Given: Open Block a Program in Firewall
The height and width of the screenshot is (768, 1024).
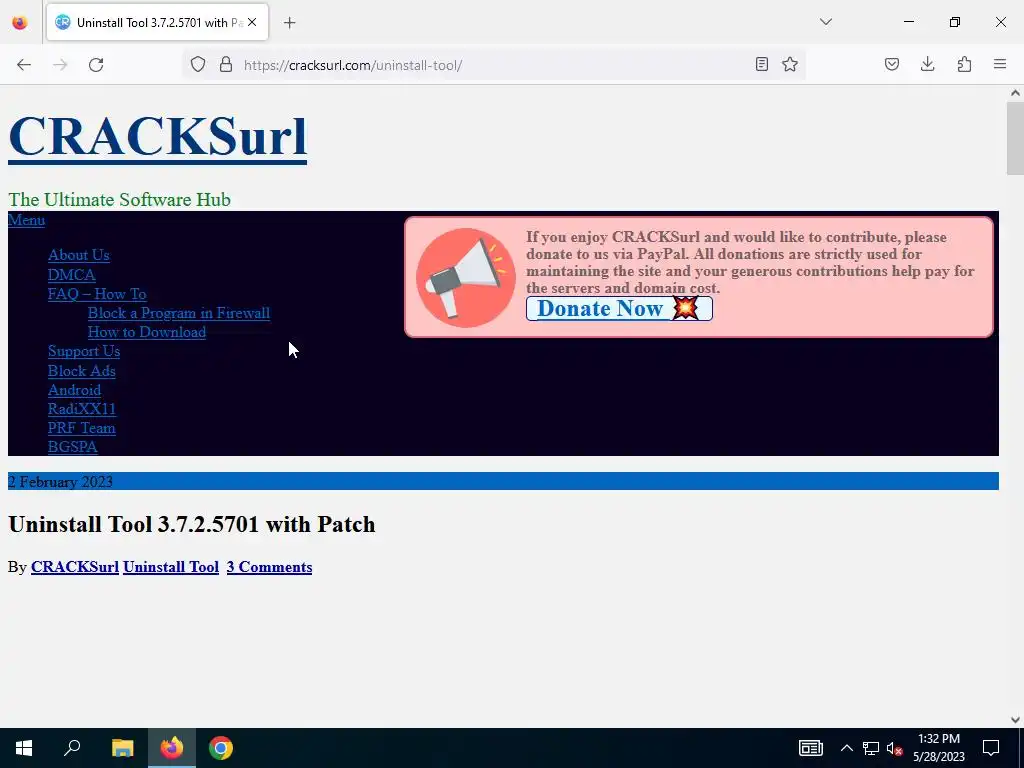Looking at the screenshot, I should 179,313.
